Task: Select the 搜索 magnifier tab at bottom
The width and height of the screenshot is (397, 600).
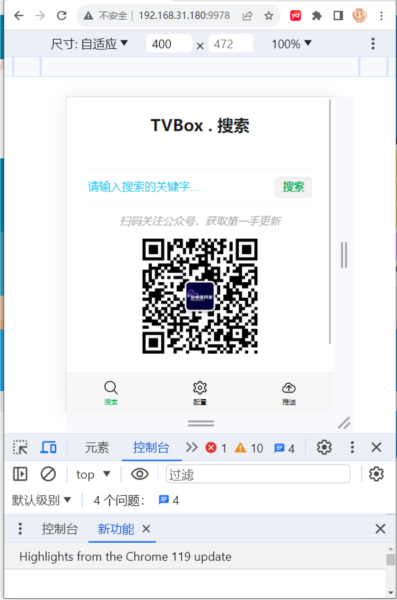Action: point(111,393)
